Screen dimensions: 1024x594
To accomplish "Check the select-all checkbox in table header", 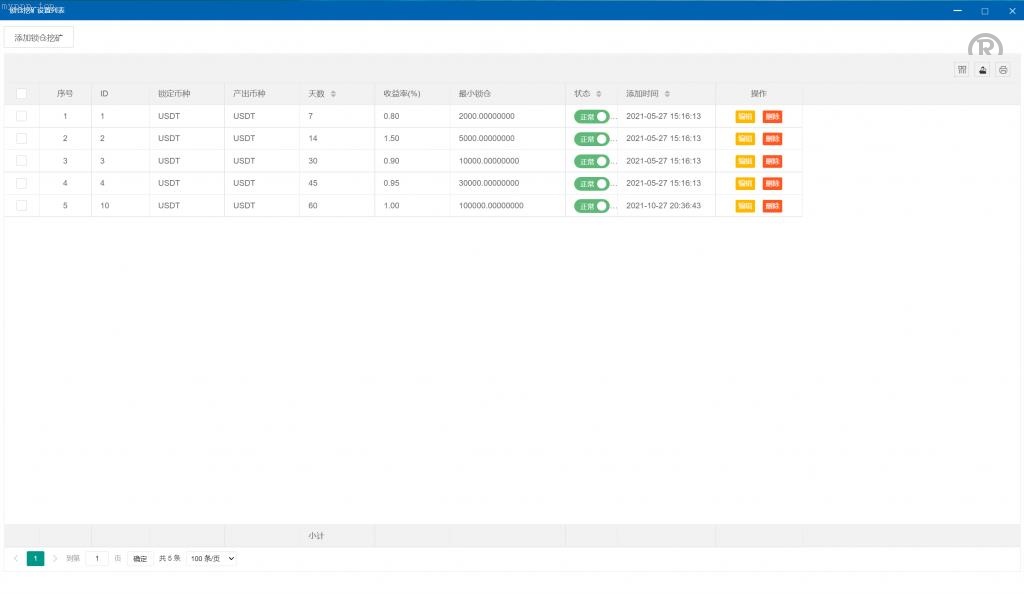I will pos(22,94).
